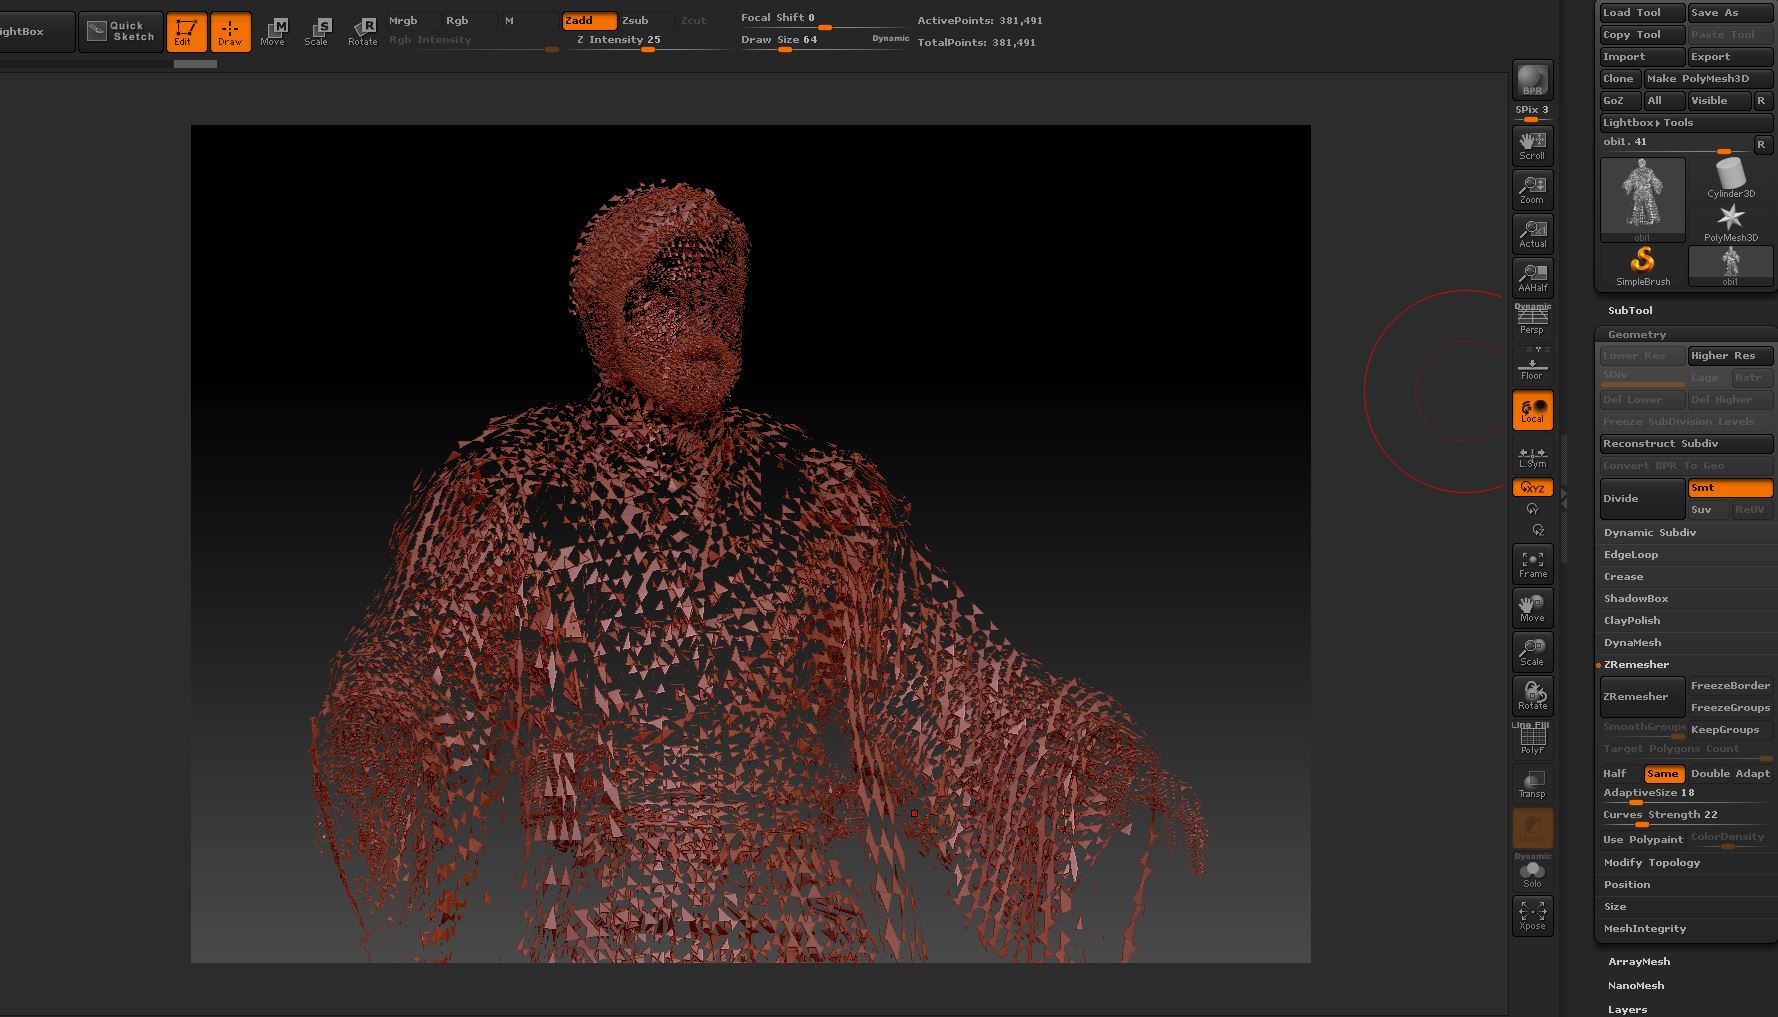Select the Move transform icon in top shelf
The image size is (1778, 1017).
(x=273, y=31)
